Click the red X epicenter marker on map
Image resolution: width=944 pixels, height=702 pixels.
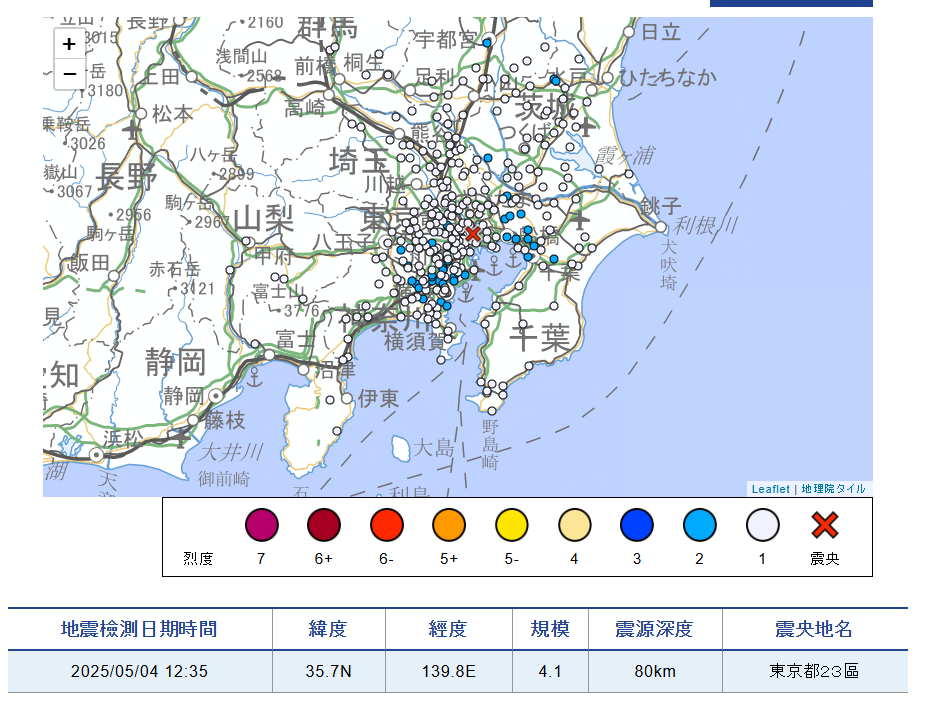473,234
